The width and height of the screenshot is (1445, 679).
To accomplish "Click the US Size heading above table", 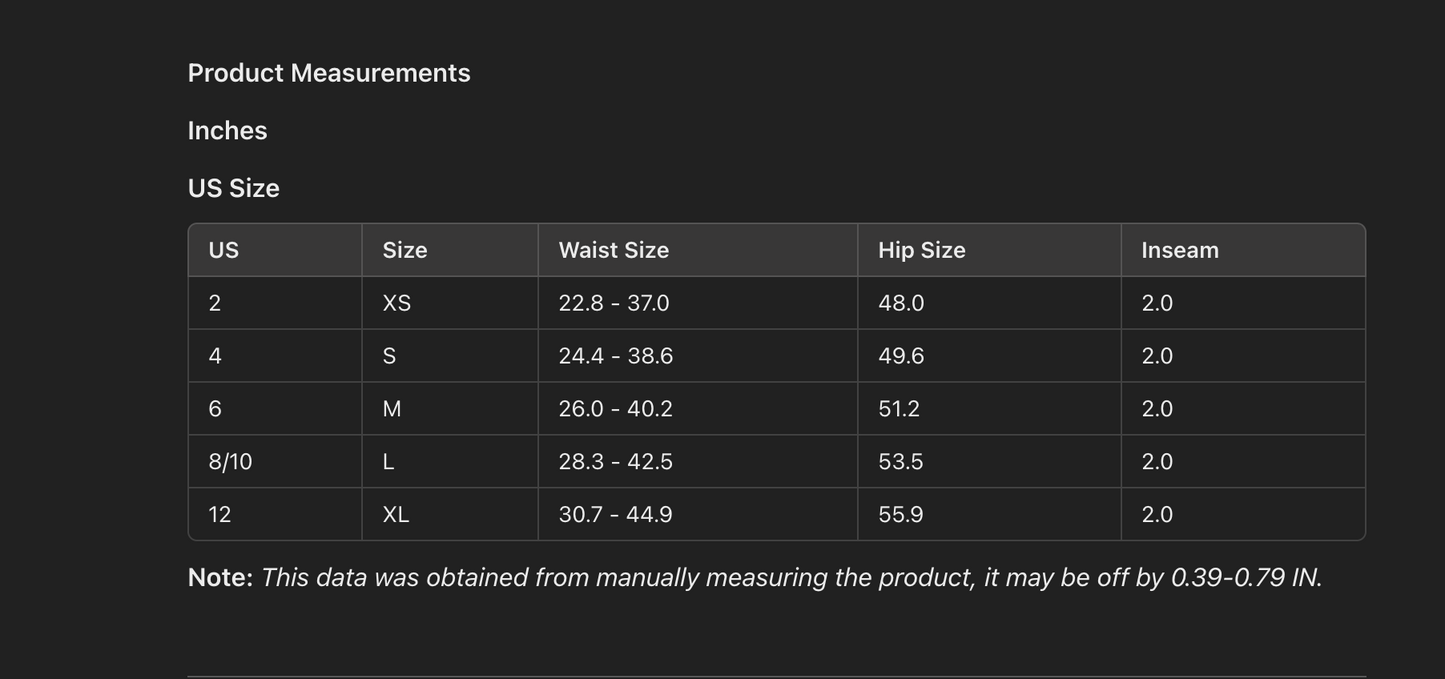I will pyautogui.click(x=233, y=189).
